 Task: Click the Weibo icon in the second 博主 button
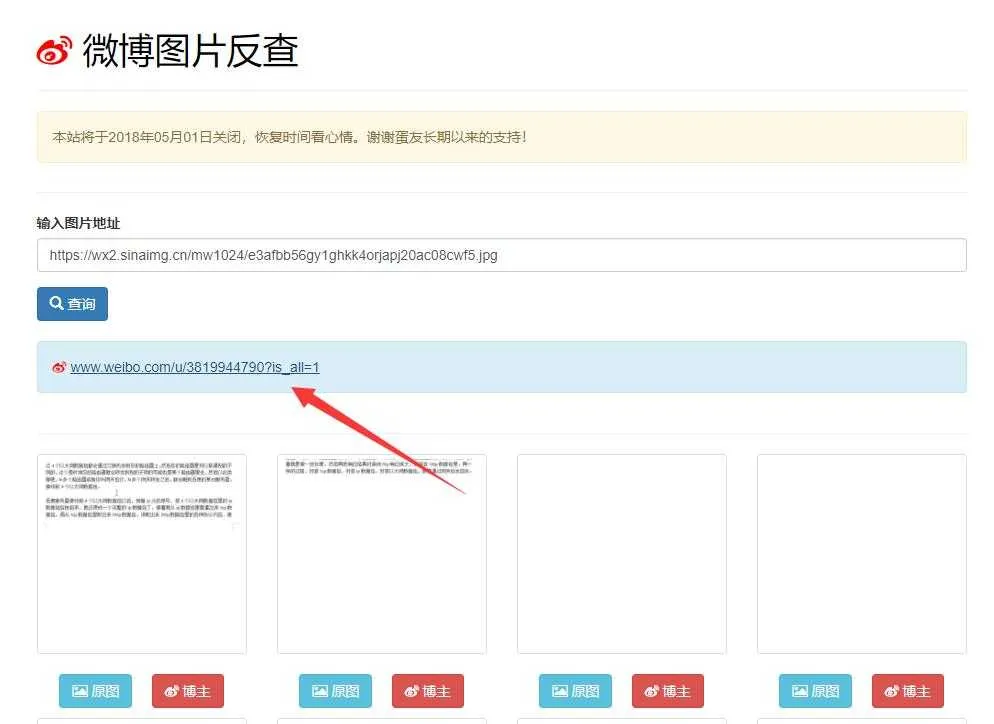[410, 690]
